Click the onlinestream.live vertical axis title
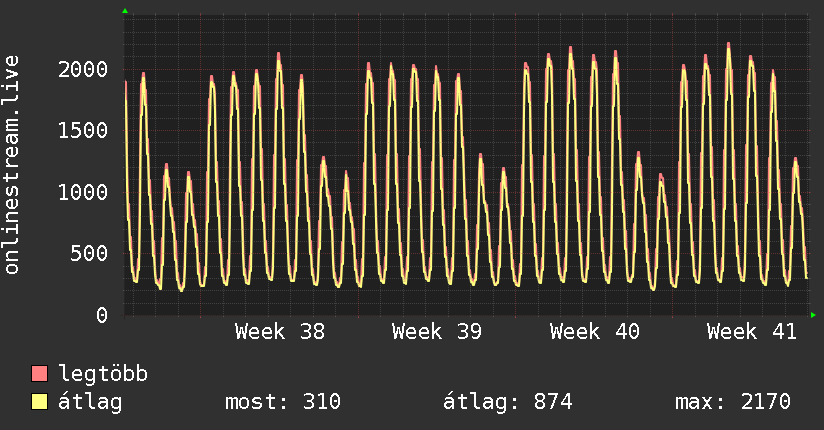 click(x=11, y=165)
